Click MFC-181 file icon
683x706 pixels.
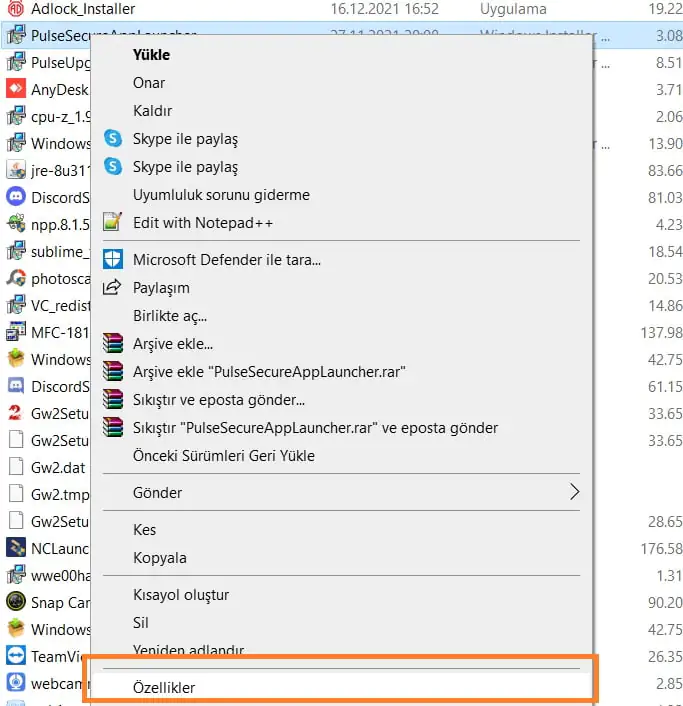16,332
